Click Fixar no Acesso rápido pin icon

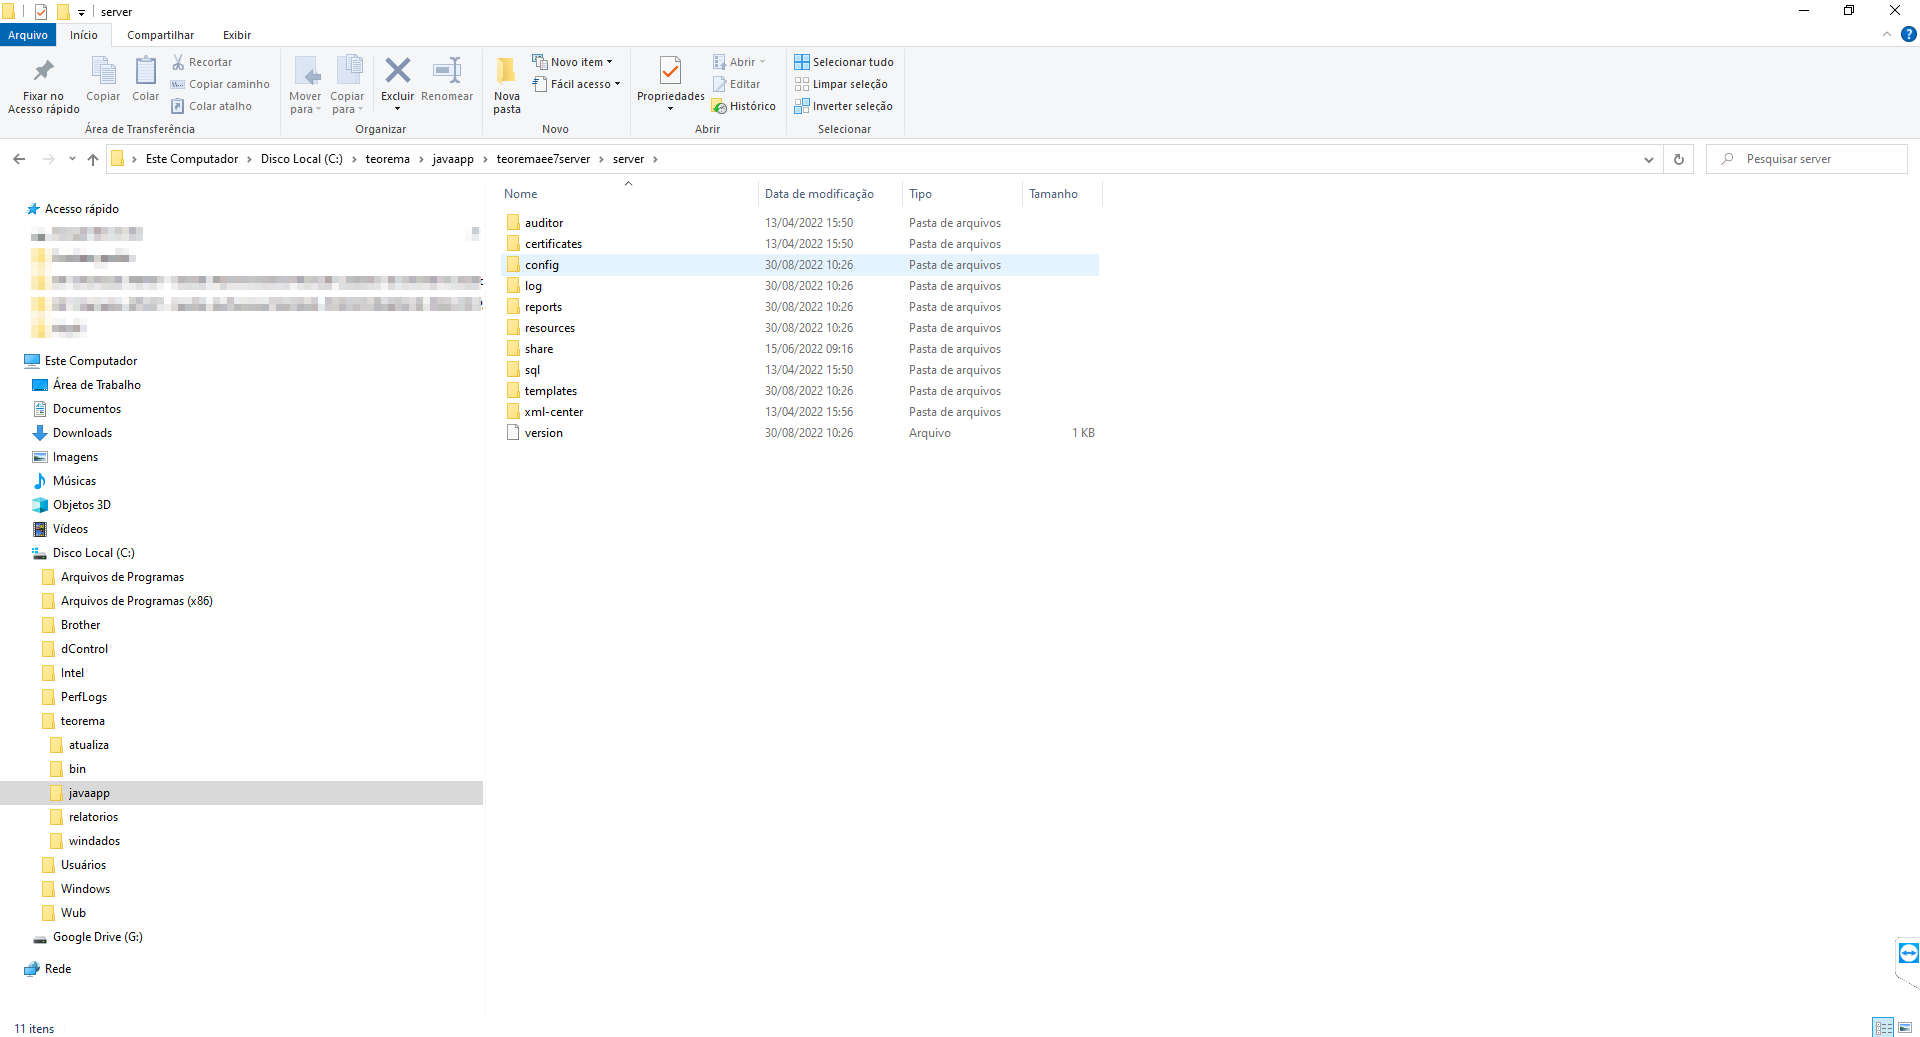pos(43,71)
